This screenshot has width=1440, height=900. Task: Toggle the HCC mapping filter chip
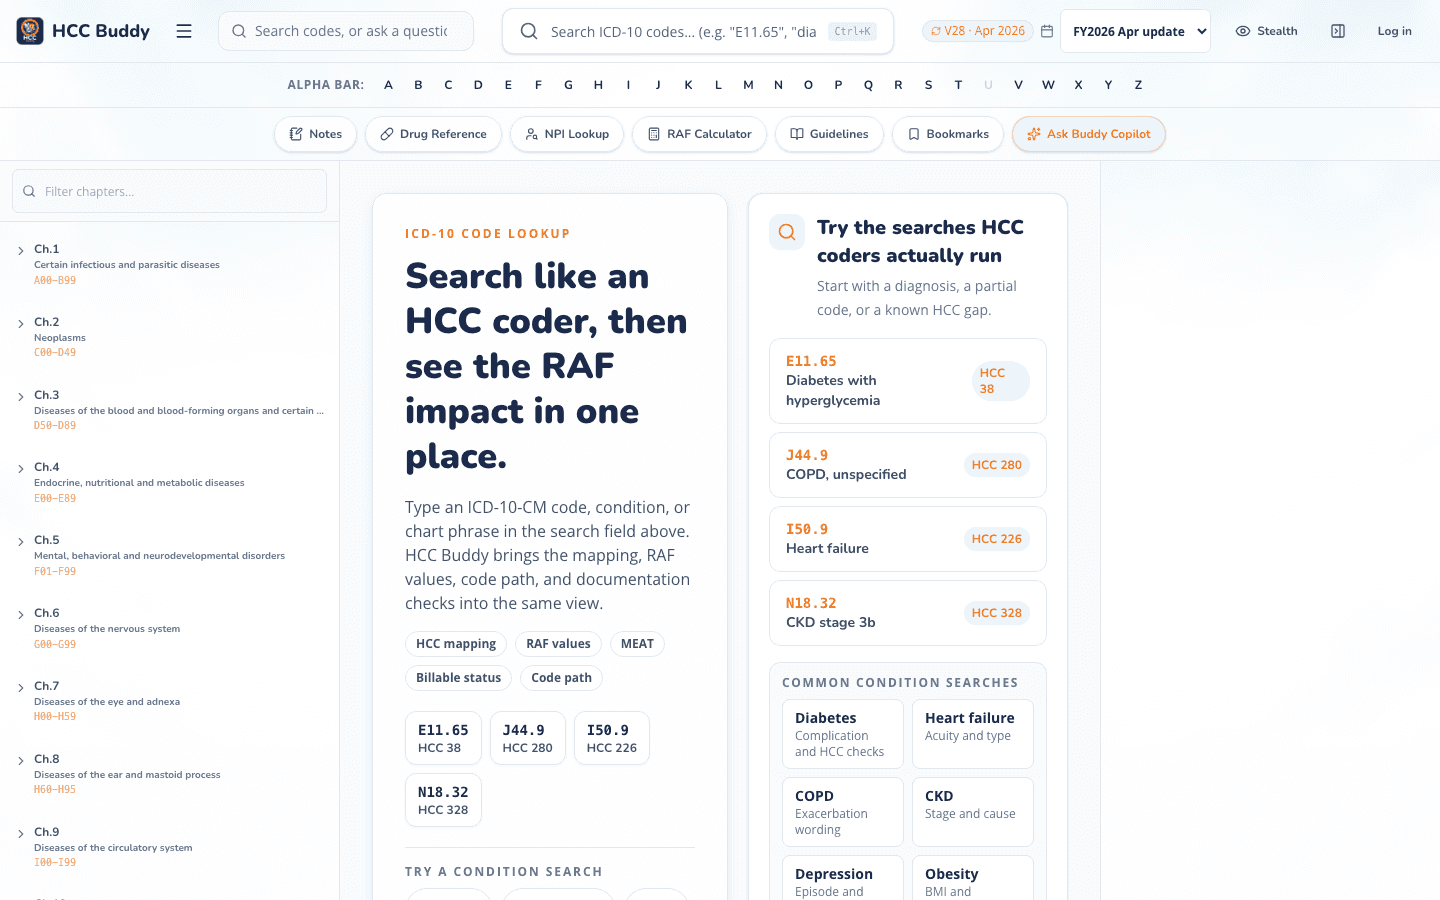pos(456,644)
